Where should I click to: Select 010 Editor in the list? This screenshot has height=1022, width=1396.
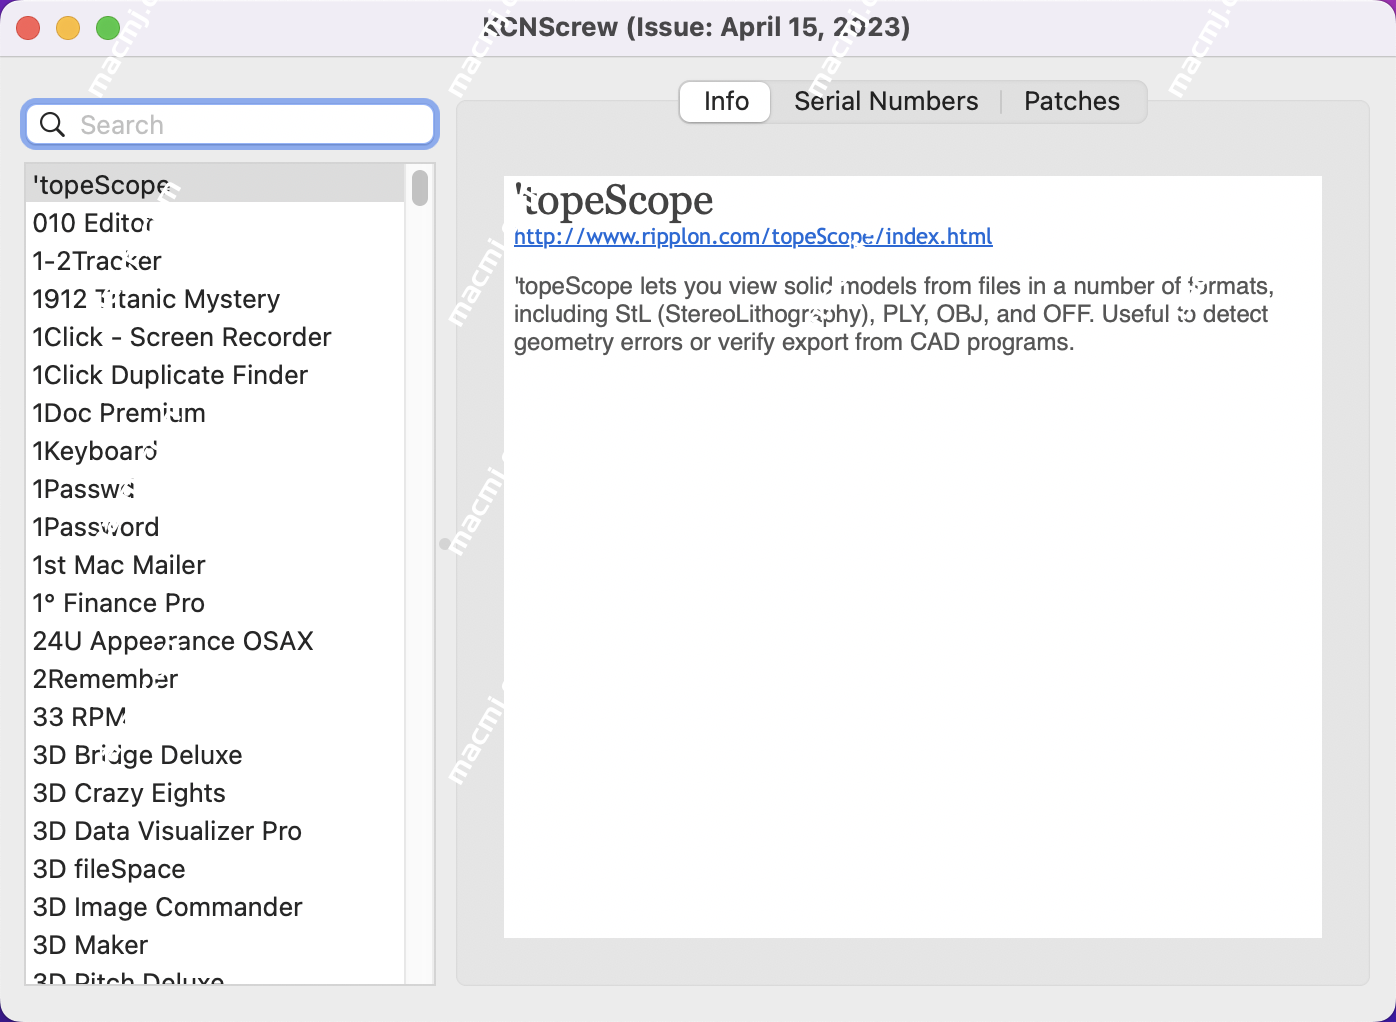click(215, 223)
